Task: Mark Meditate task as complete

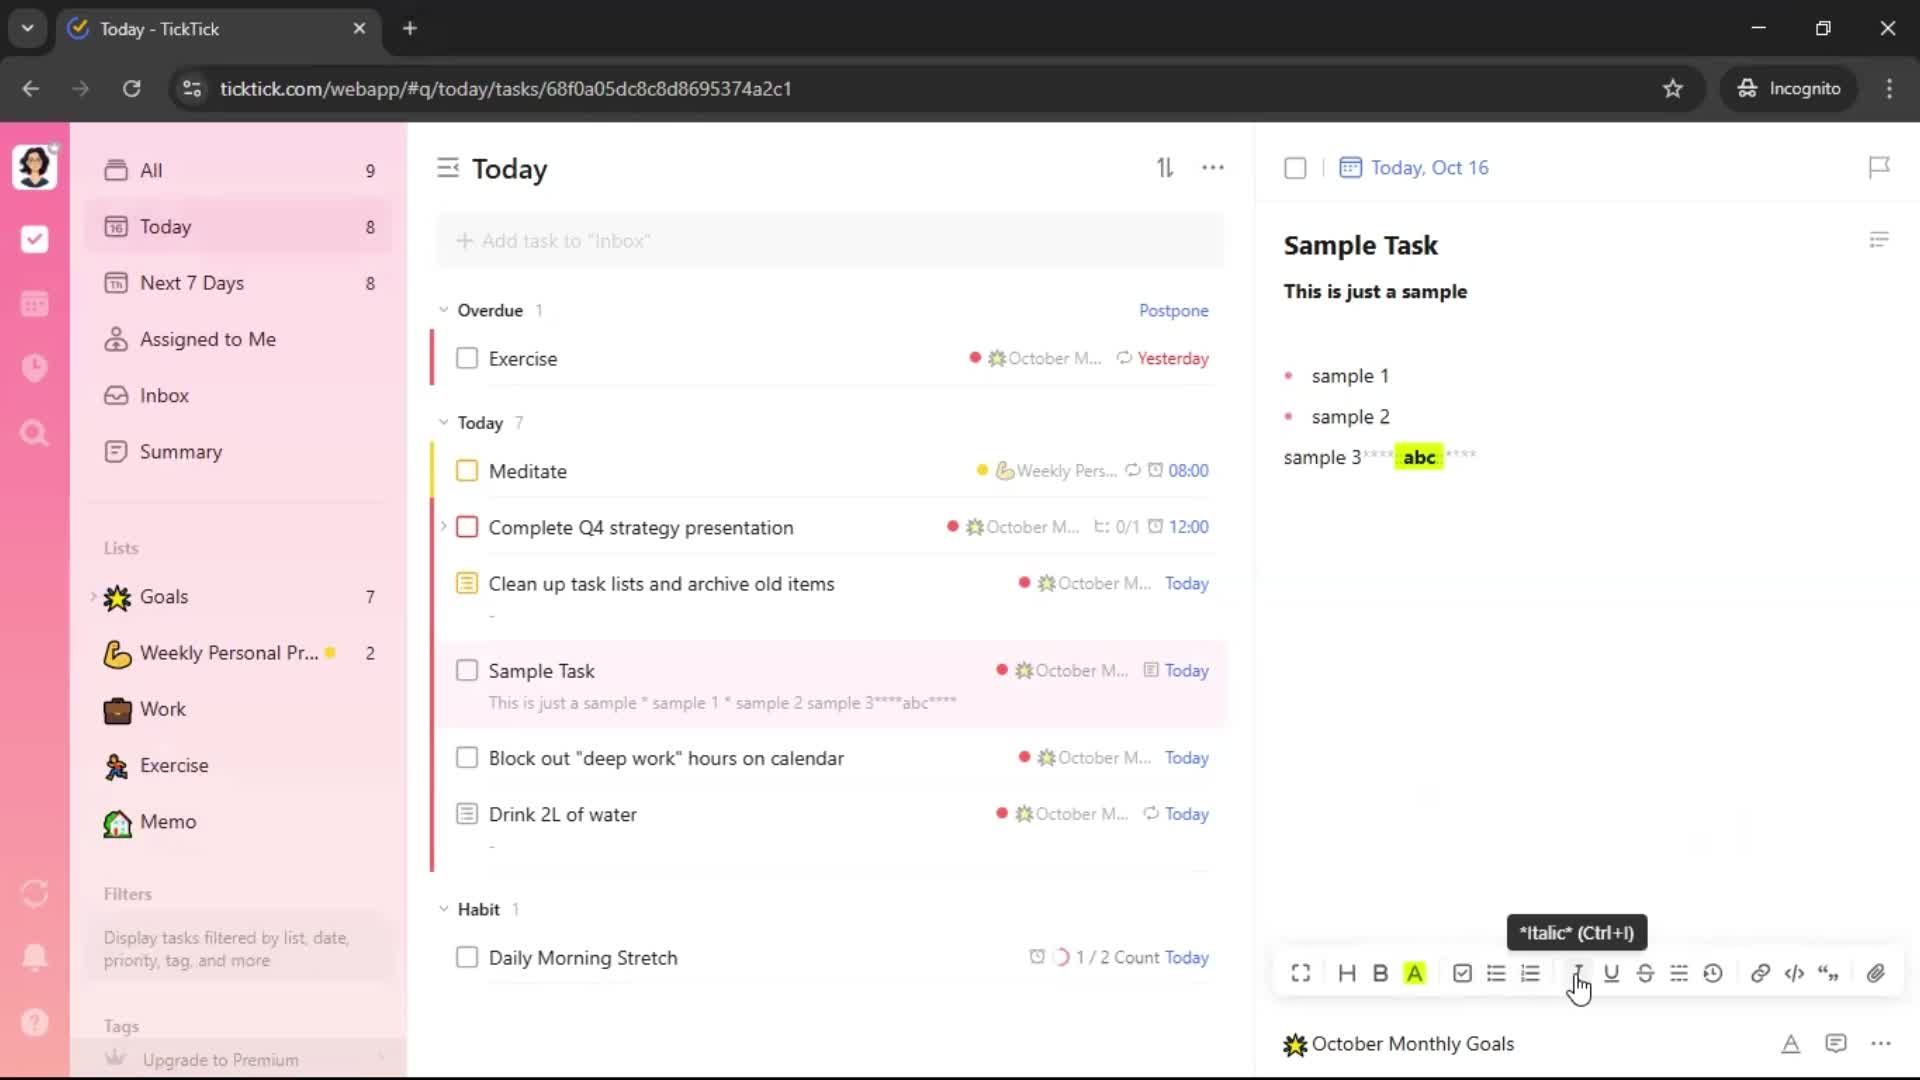Action: tap(467, 471)
